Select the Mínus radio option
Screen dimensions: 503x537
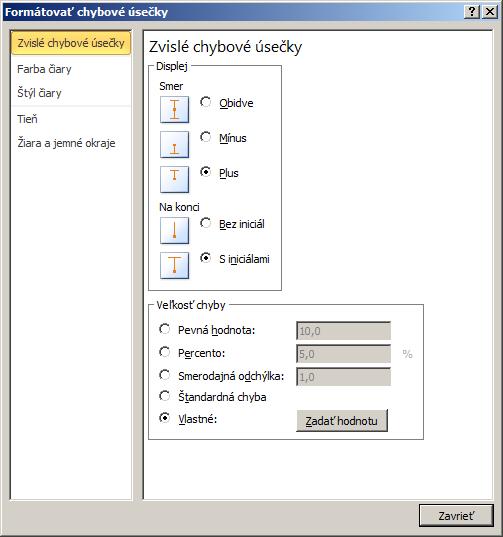click(x=205, y=137)
